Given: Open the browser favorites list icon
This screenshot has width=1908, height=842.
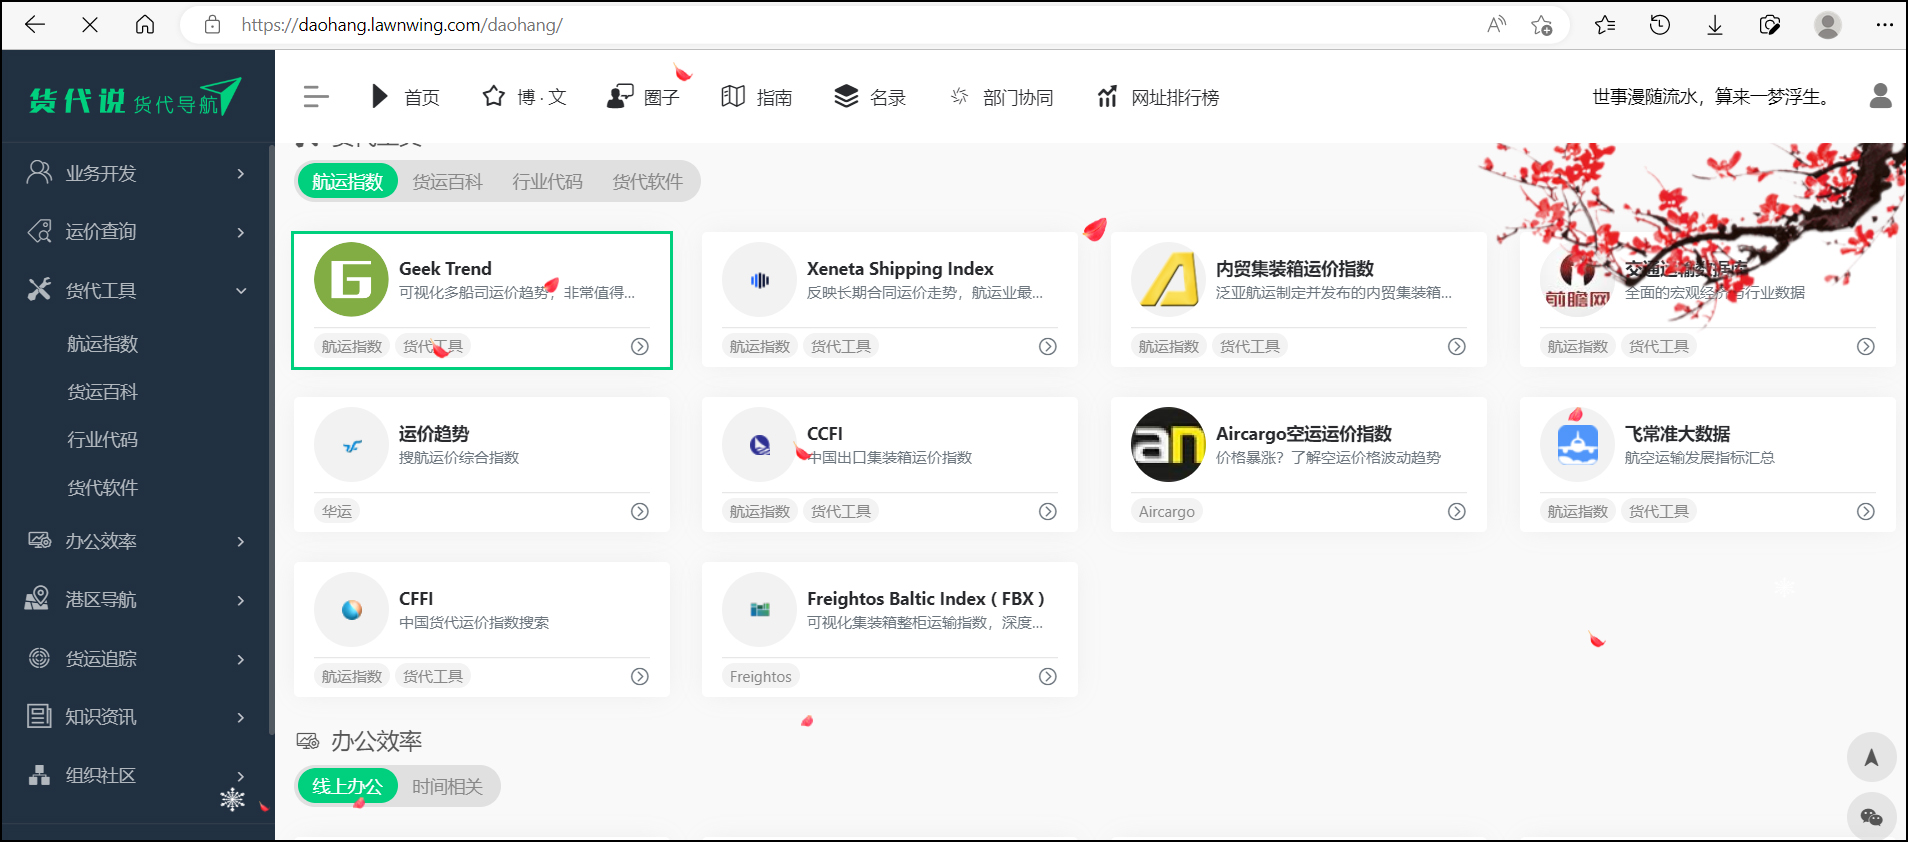Looking at the screenshot, I should [x=1605, y=25].
